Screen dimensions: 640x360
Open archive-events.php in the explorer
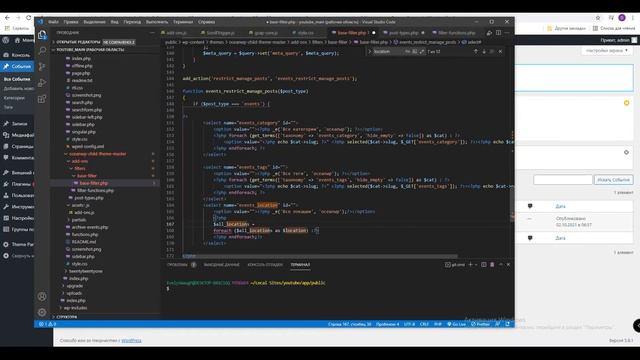(90, 227)
